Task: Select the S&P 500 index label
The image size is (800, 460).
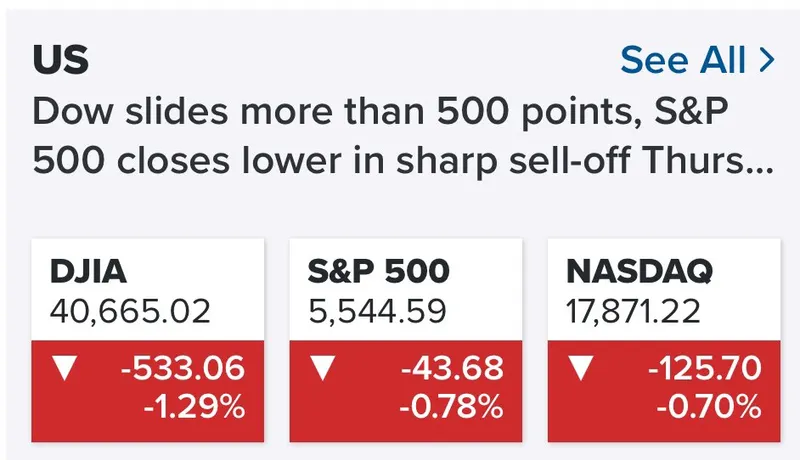Action: [377, 271]
